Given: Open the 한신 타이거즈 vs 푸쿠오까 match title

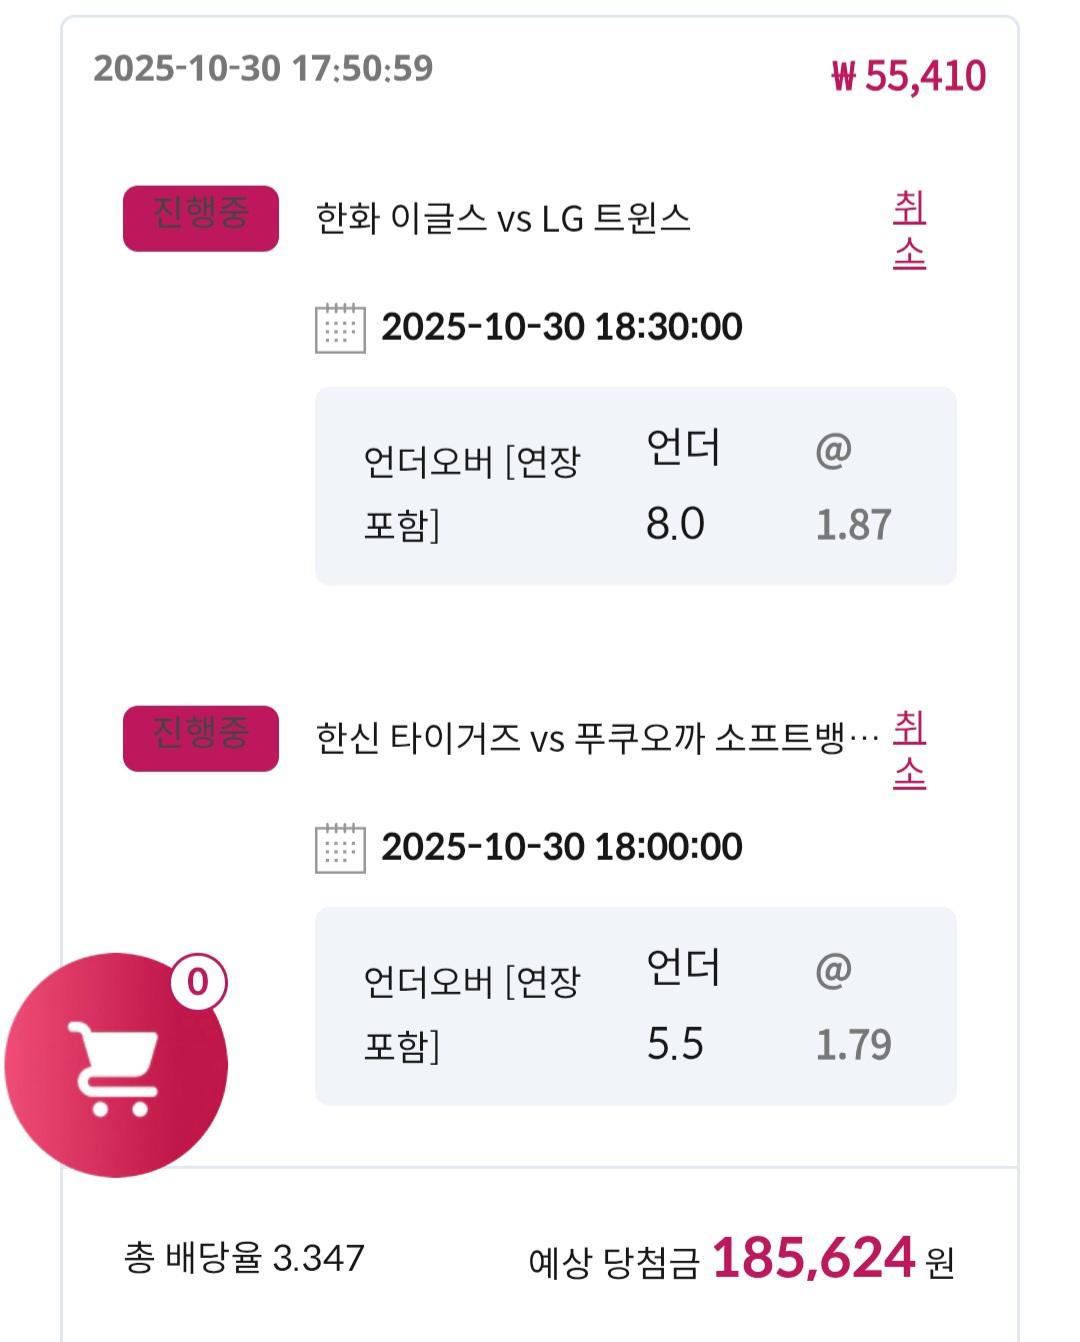Looking at the screenshot, I should coord(596,739).
